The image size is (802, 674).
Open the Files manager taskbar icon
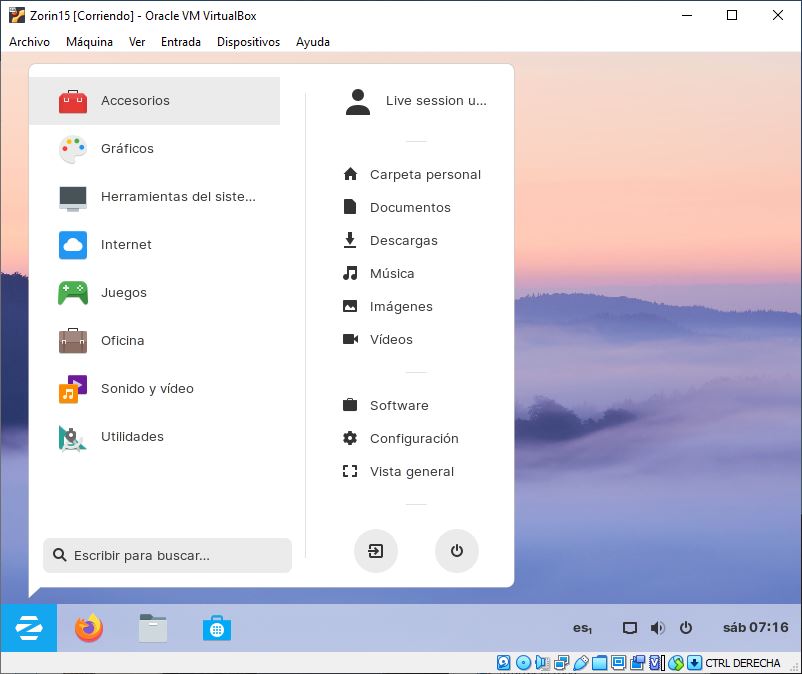click(153, 628)
